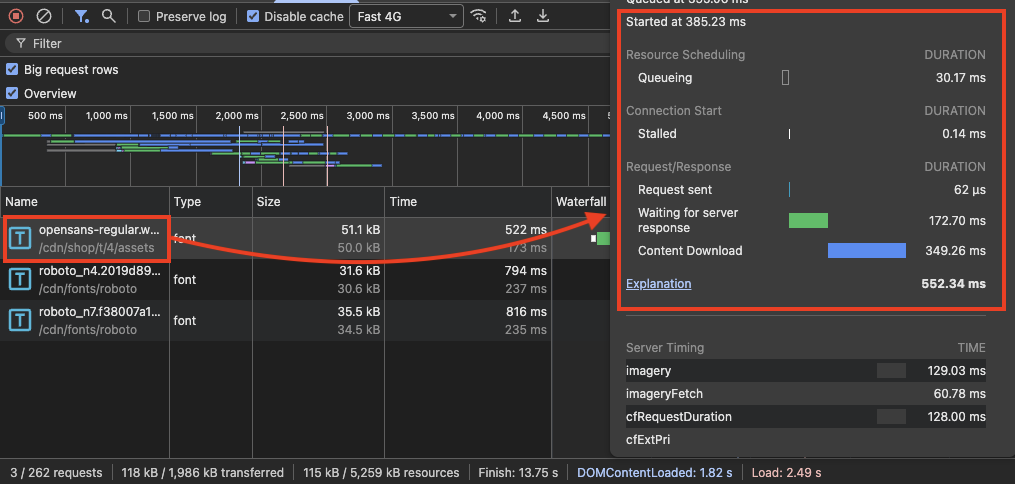Open the Fast 4G throttling dropdown
Screen dimensions: 1015x484
point(405,16)
